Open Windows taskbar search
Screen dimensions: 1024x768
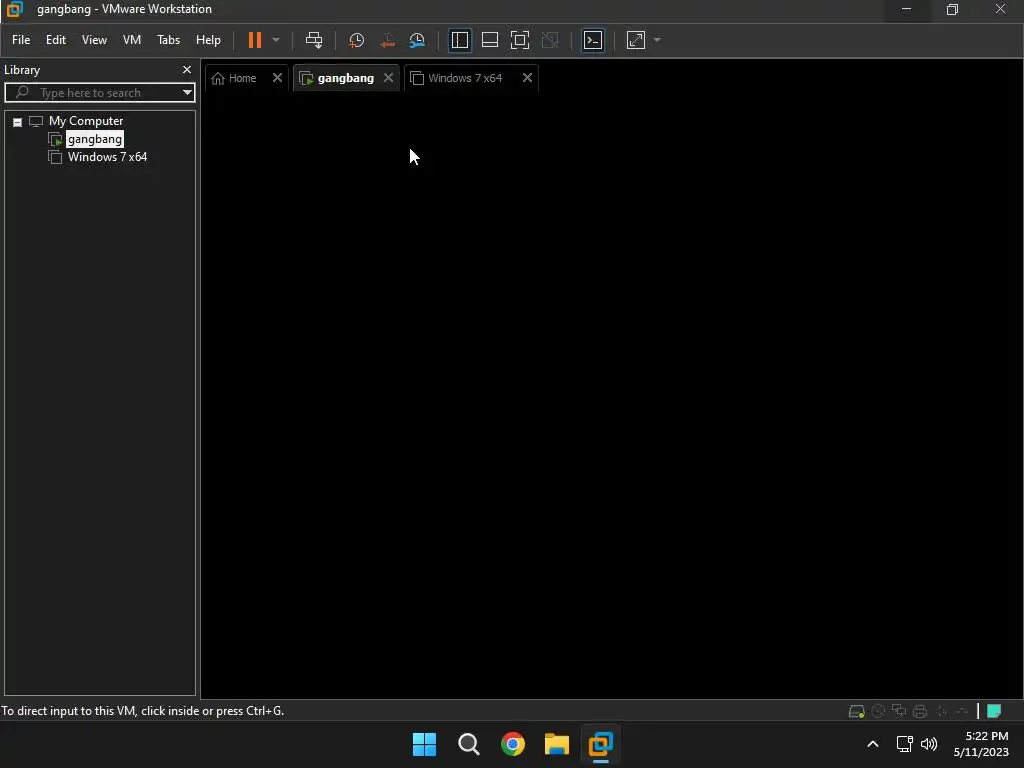(469, 744)
